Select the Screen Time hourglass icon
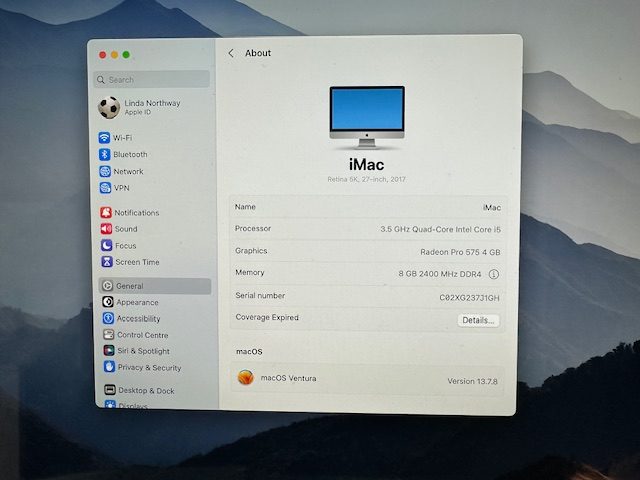Viewport: 640px width, 480px height. point(107,262)
